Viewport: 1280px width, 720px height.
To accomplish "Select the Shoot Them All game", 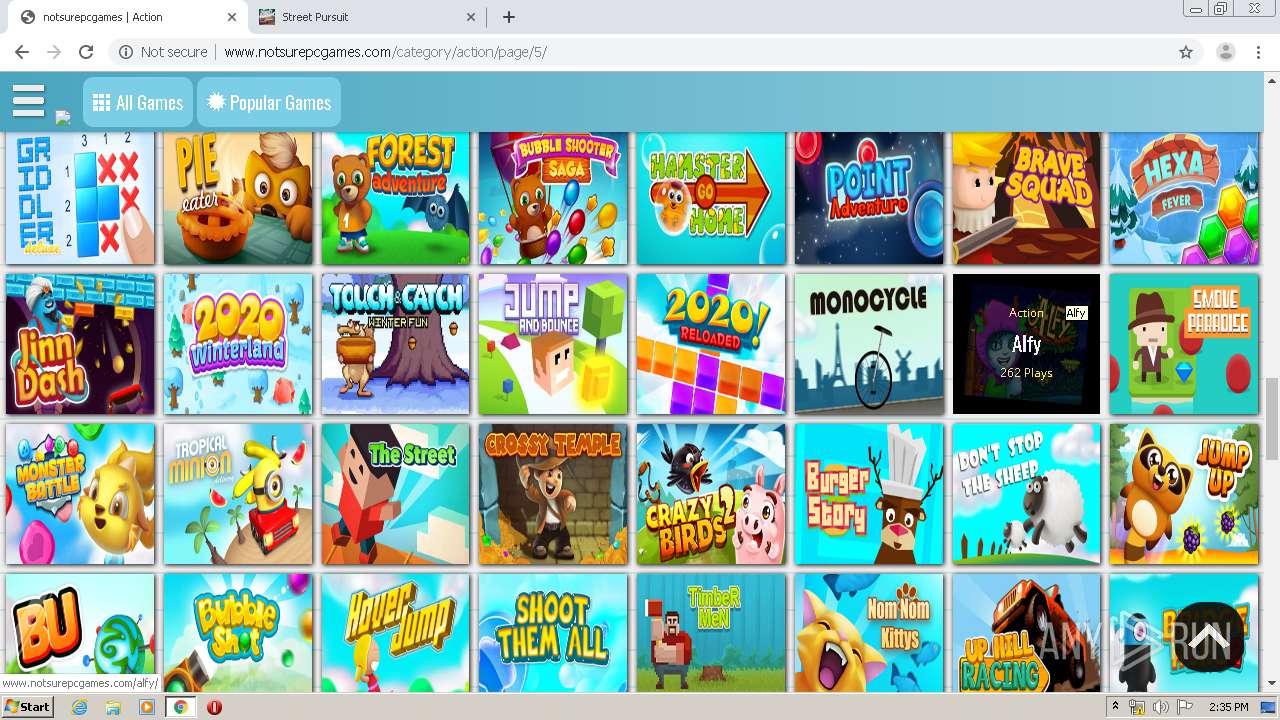I will pos(553,633).
